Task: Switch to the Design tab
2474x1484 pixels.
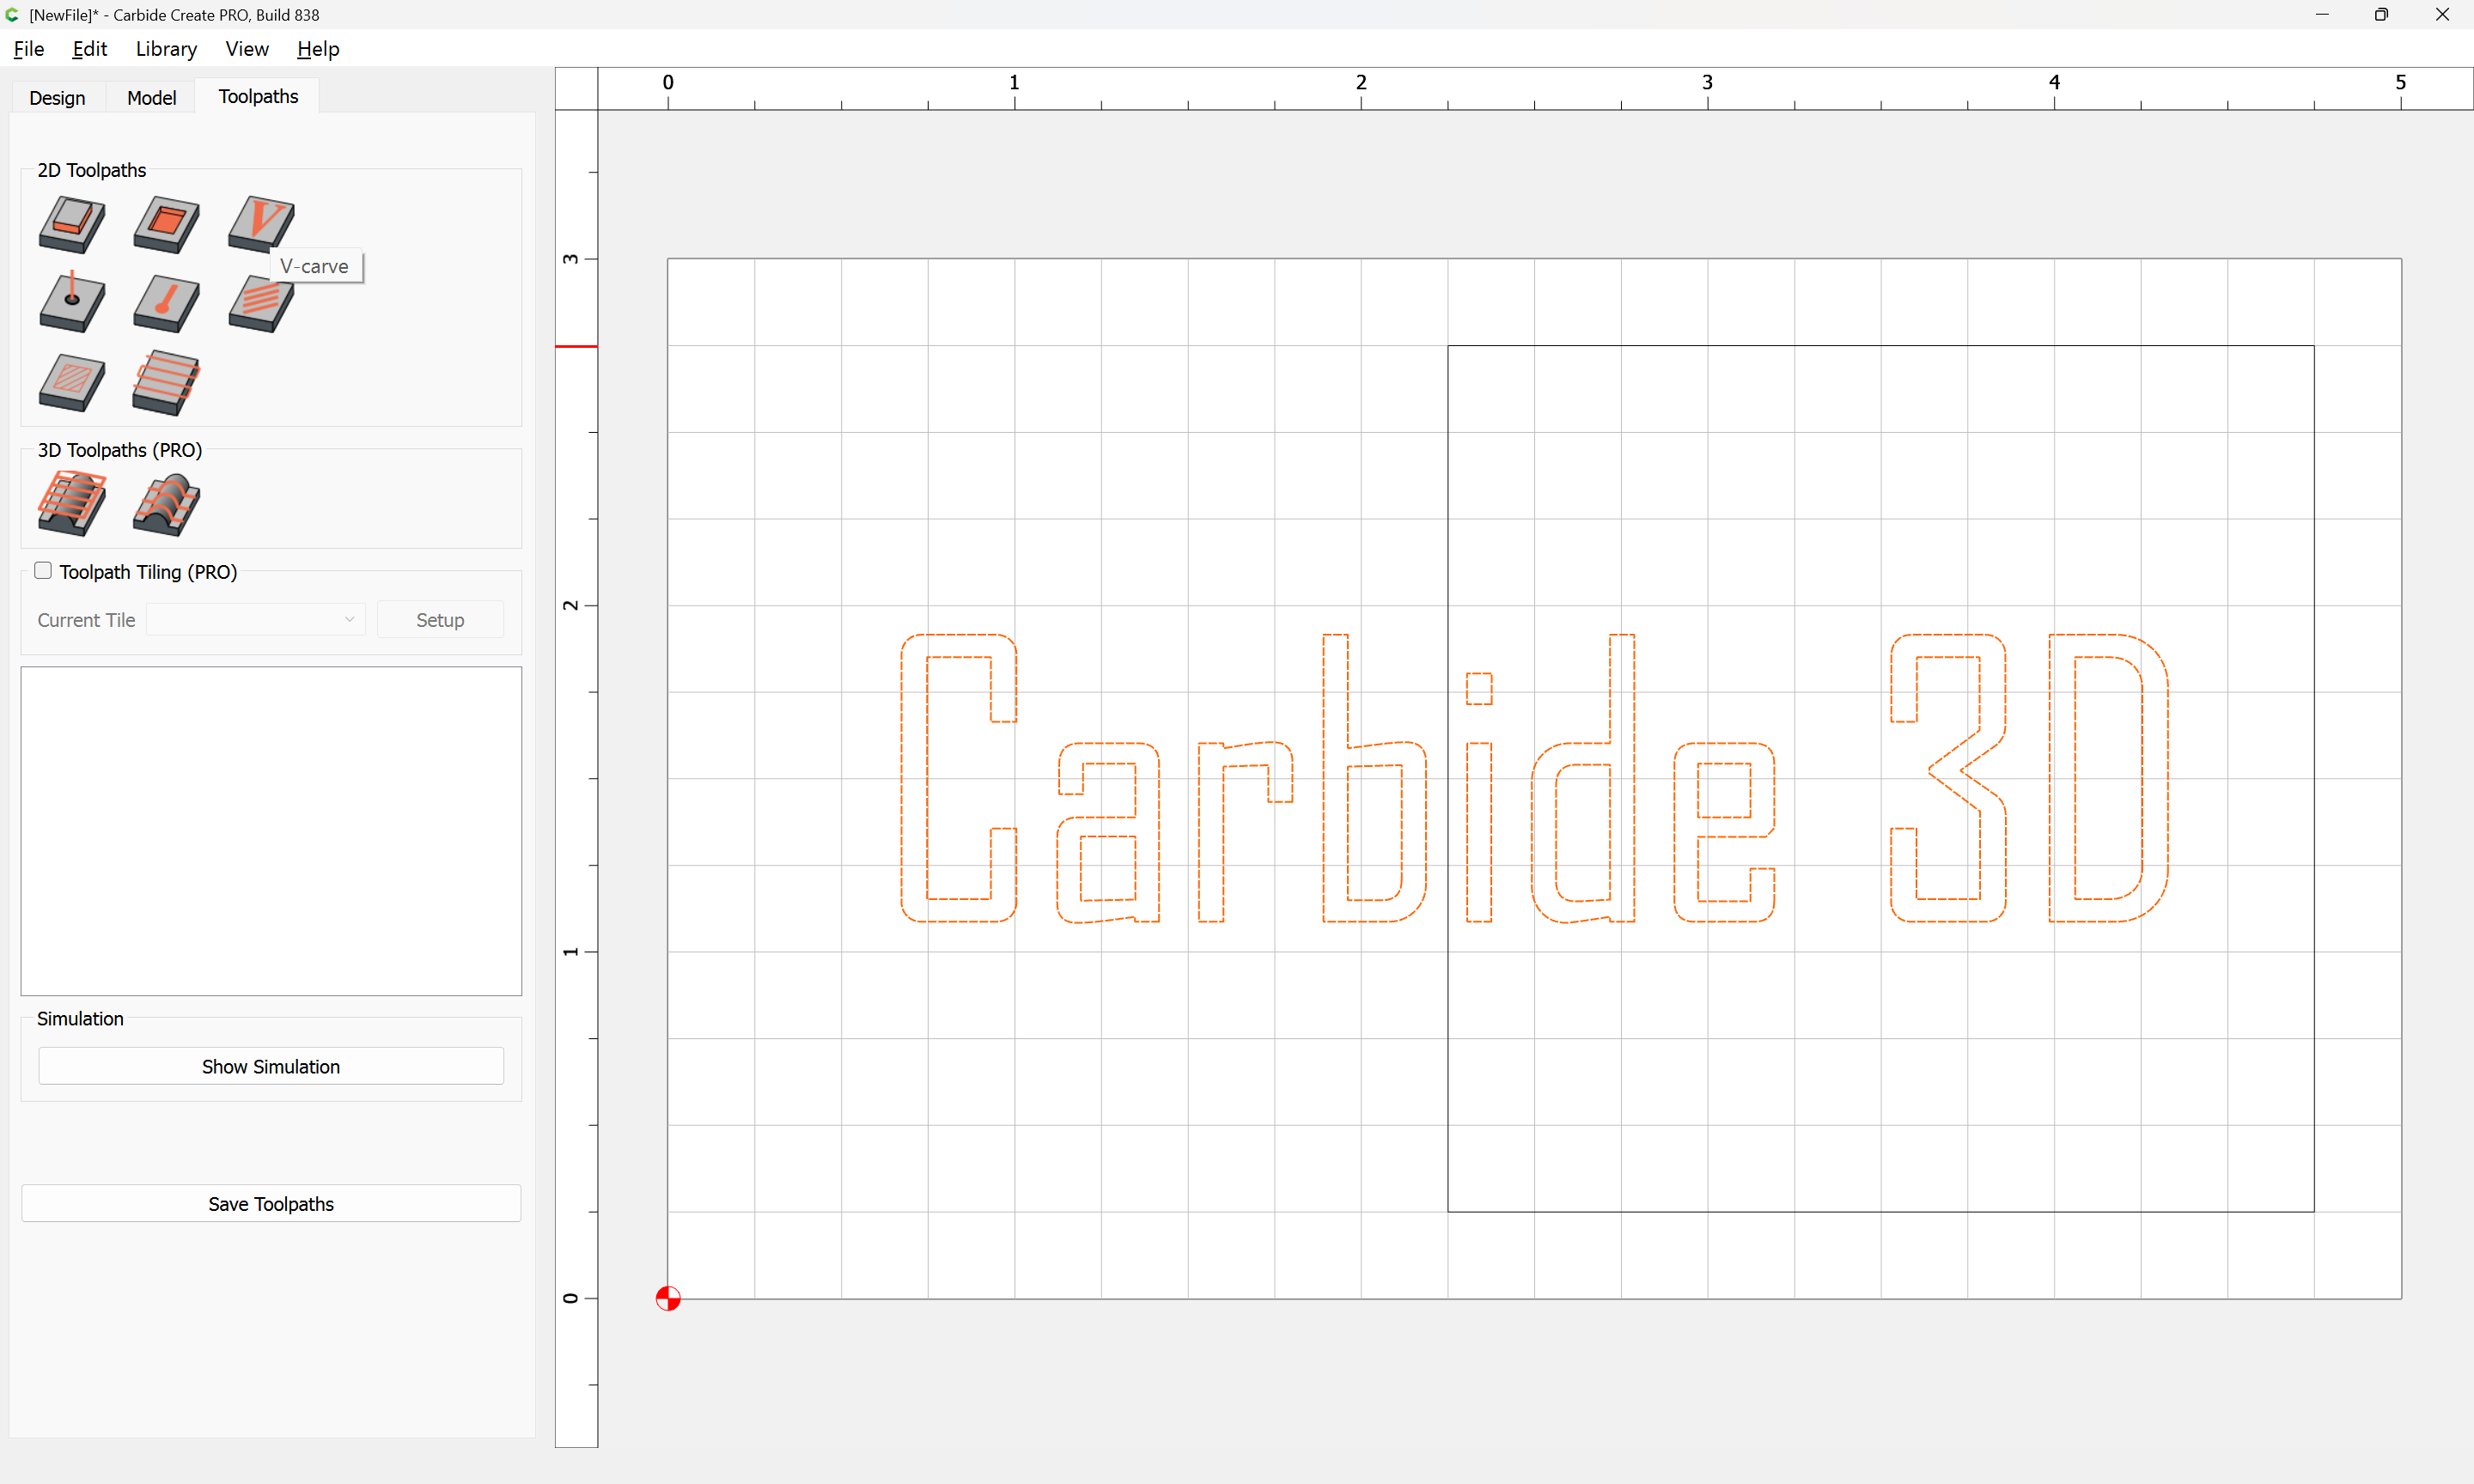Action: [57, 97]
